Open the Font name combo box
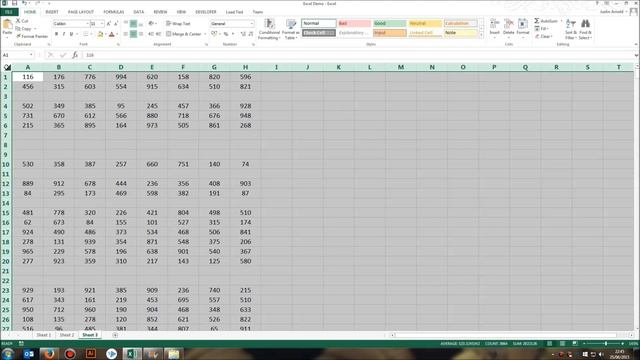This screenshot has width=640, height=360. click(x=71, y=24)
